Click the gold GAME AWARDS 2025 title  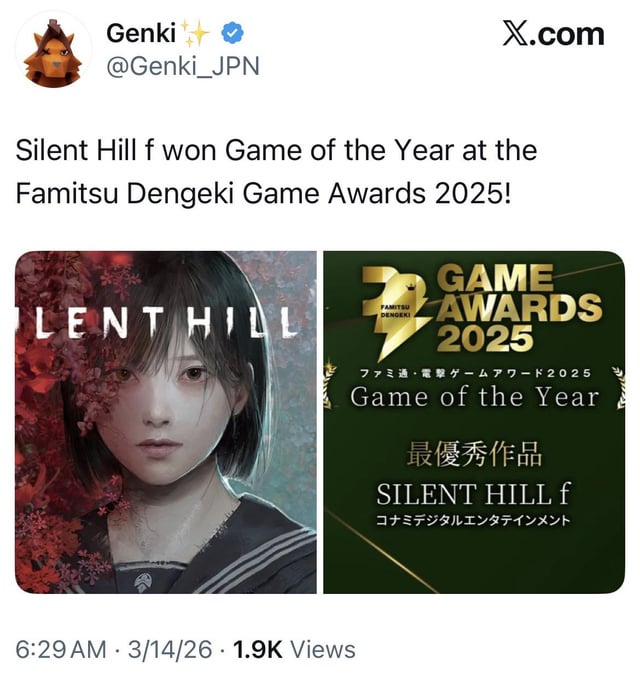[519, 307]
